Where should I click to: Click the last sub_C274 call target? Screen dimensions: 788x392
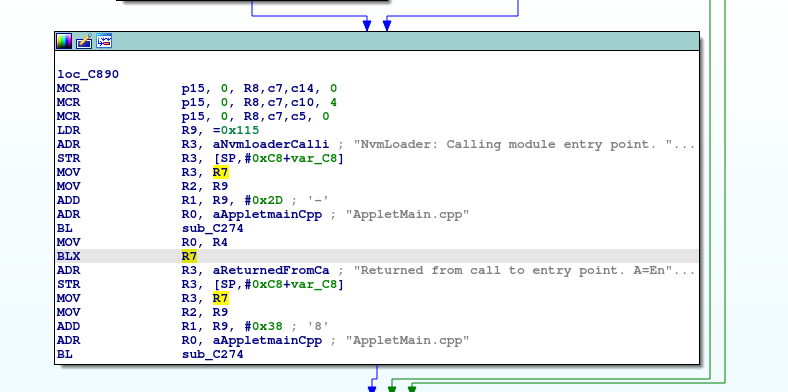pyautogui.click(x=213, y=354)
